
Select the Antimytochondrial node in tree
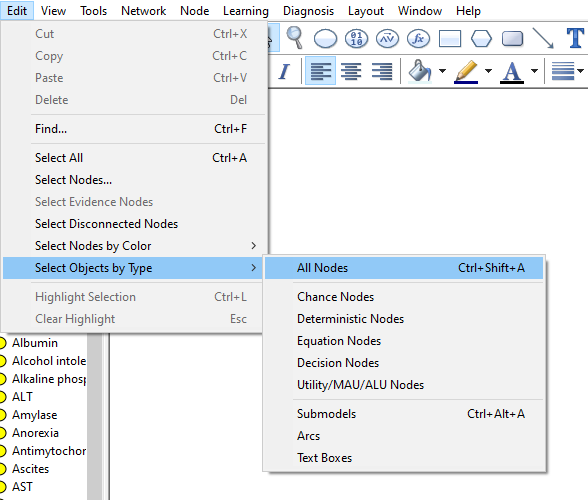click(x=49, y=451)
